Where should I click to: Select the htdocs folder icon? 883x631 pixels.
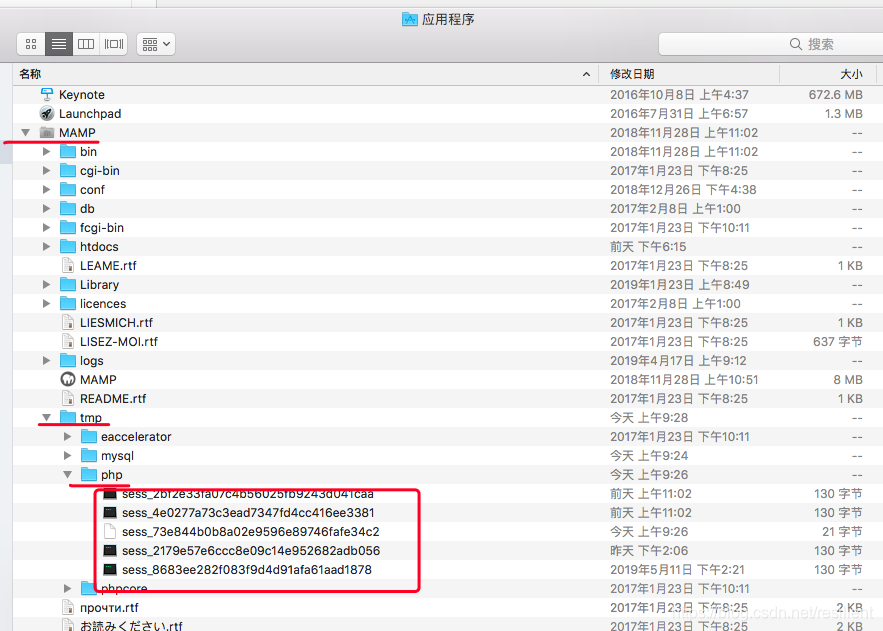68,247
